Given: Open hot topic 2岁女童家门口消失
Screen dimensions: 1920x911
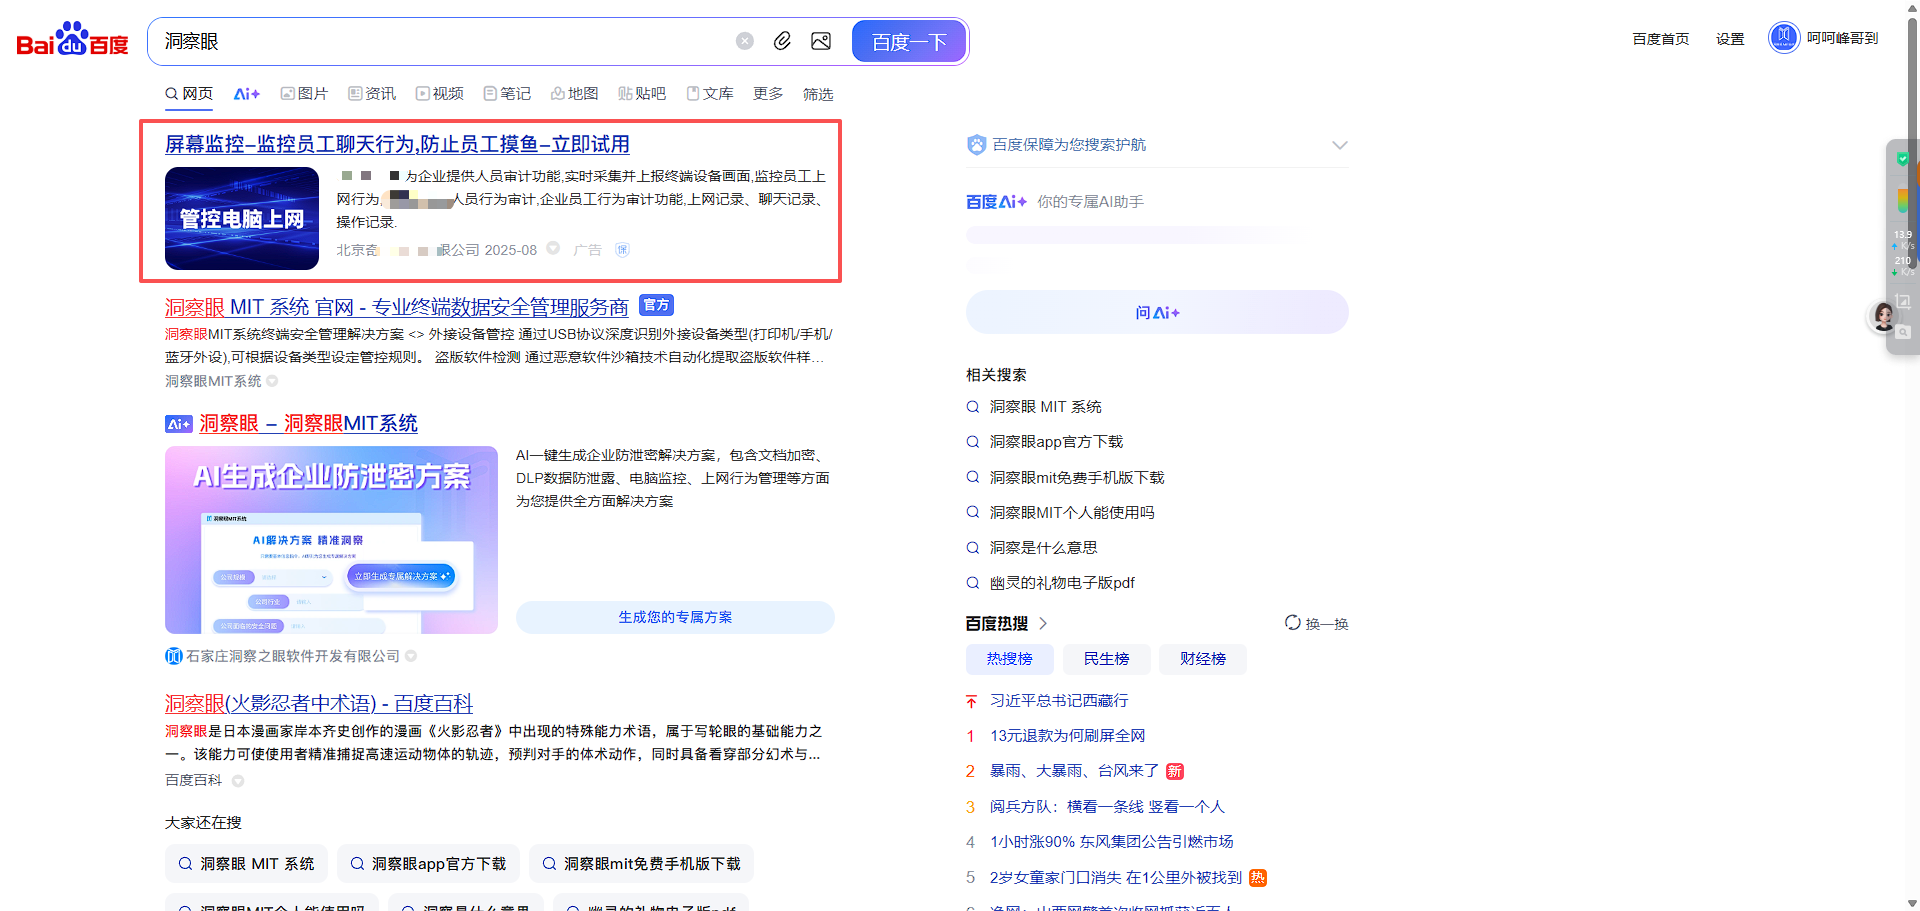Looking at the screenshot, I should pyautogui.click(x=1115, y=877).
